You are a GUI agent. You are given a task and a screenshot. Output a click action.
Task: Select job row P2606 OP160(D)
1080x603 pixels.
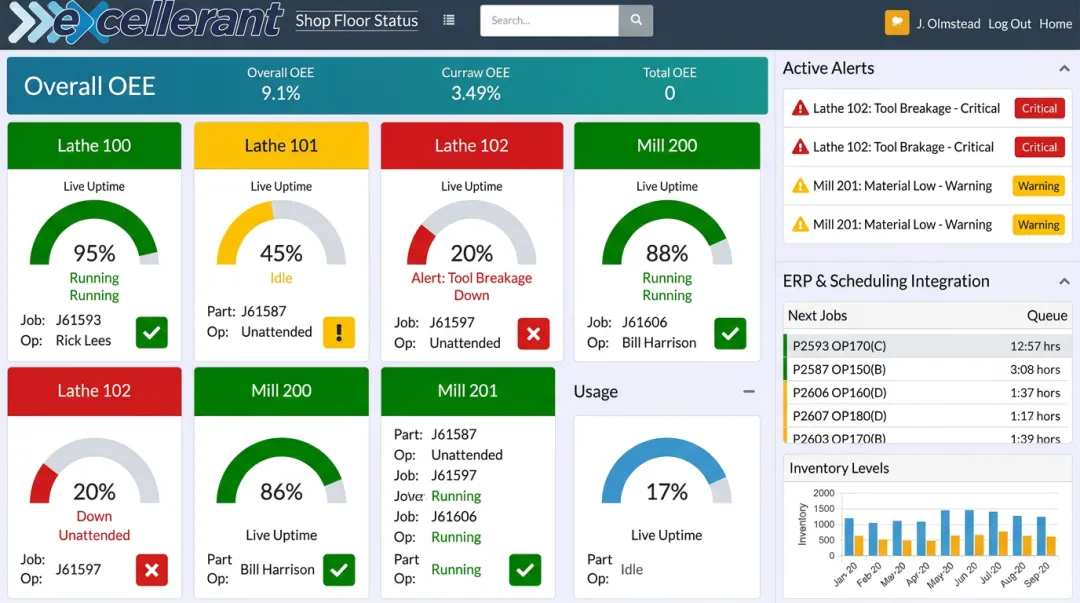coord(927,393)
